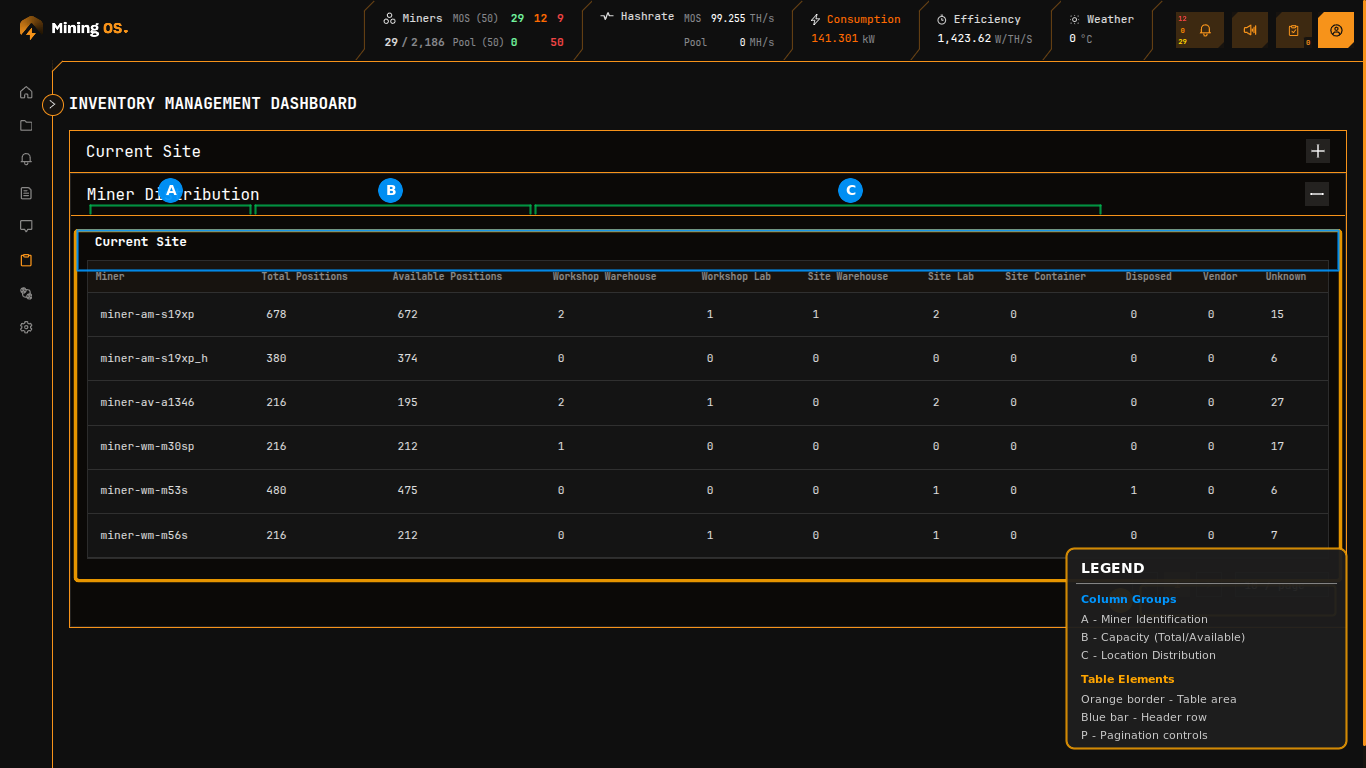Screen dimensions: 1366x768
Task: Open the comments icon in the sidebar
Action: click(26, 226)
